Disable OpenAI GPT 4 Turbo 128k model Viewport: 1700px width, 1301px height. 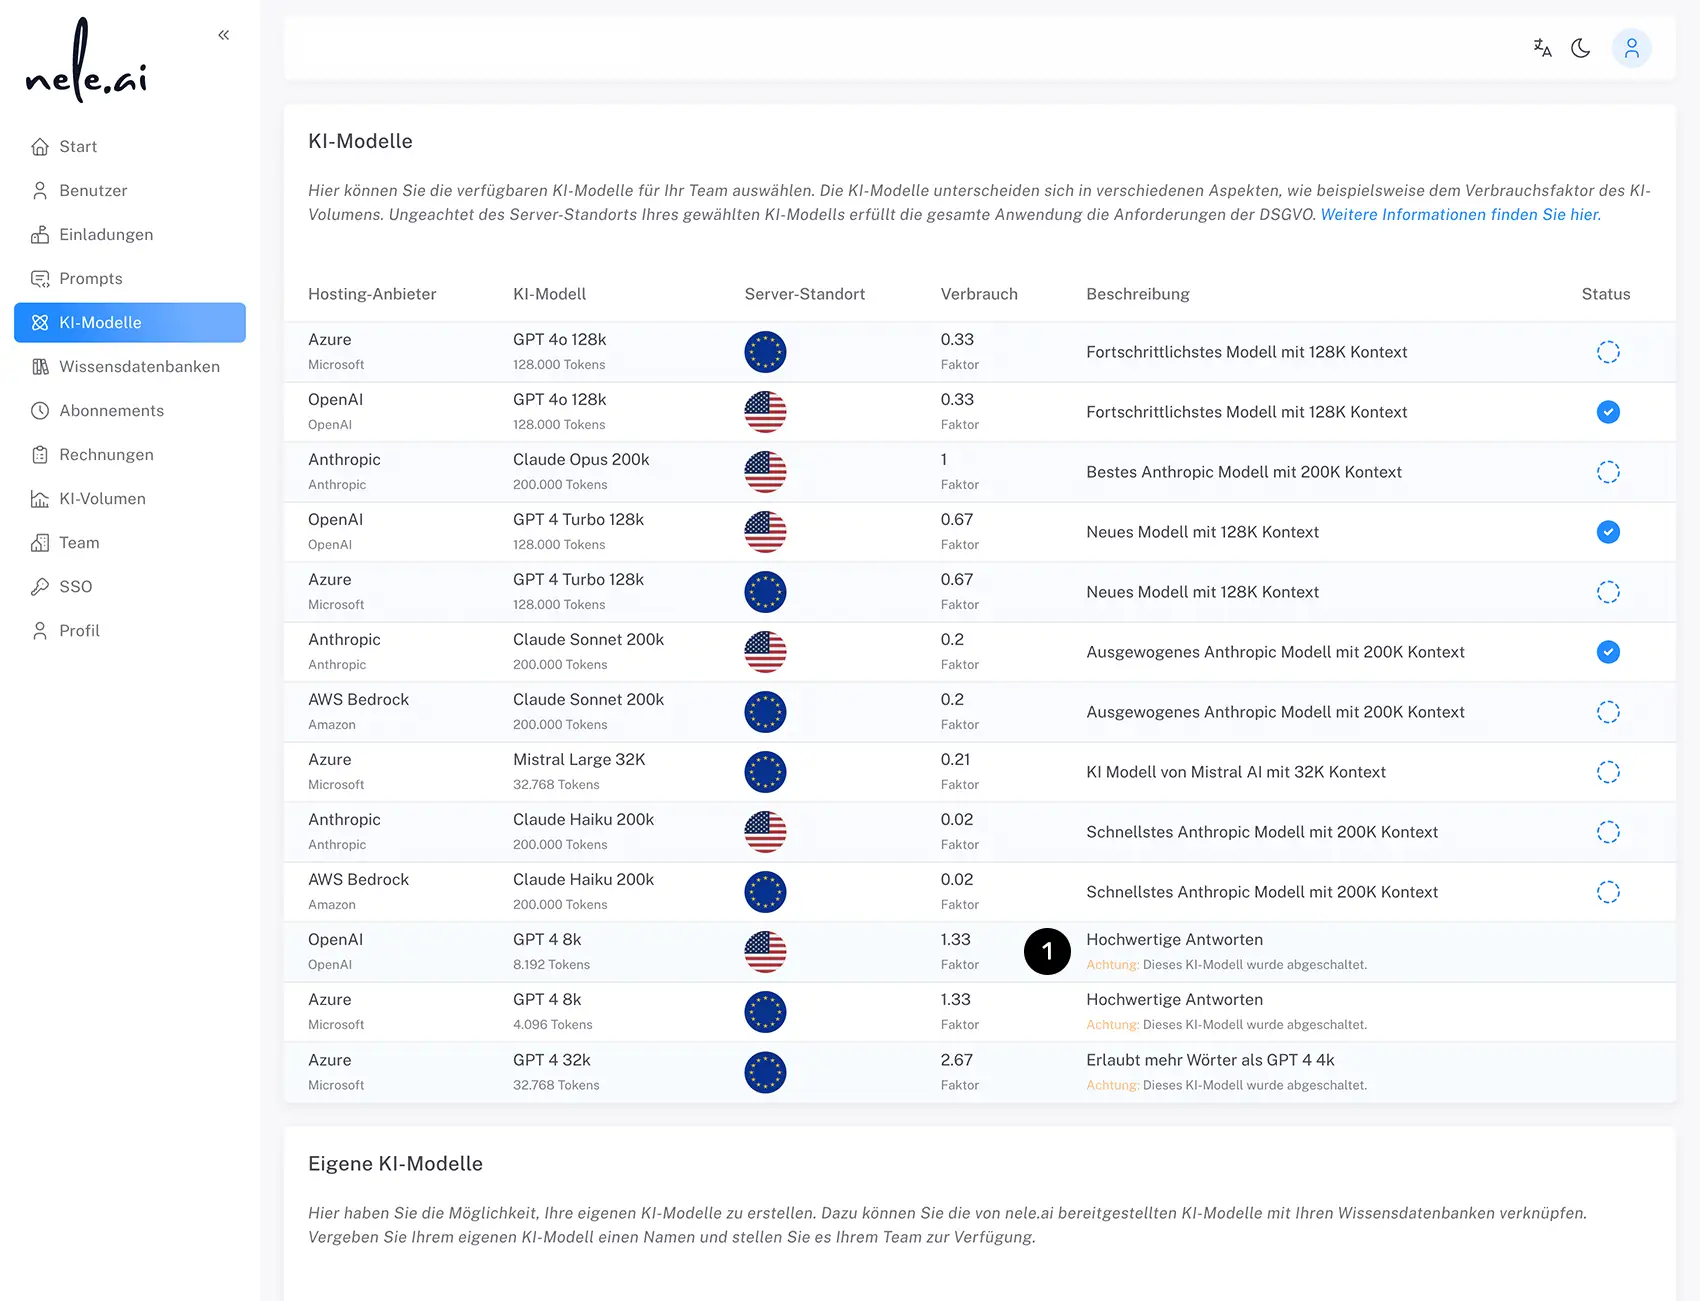(1608, 532)
